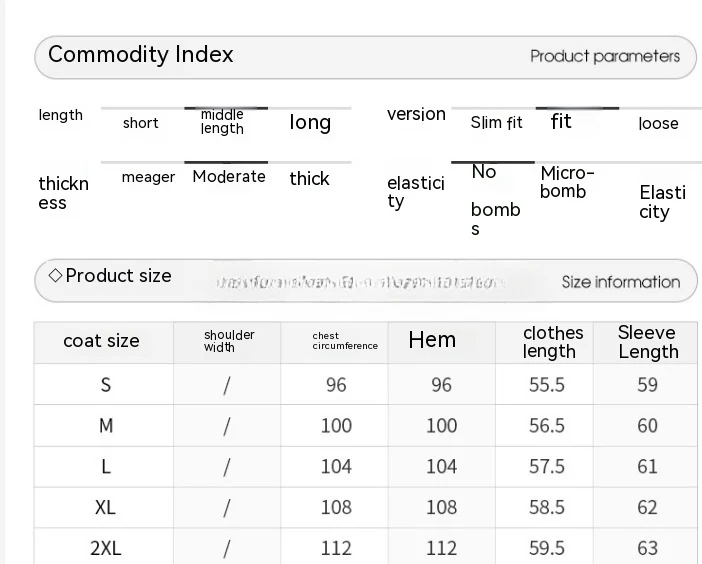
Task: Click the 'Sleeve Length' column header
Action: (x=648, y=342)
